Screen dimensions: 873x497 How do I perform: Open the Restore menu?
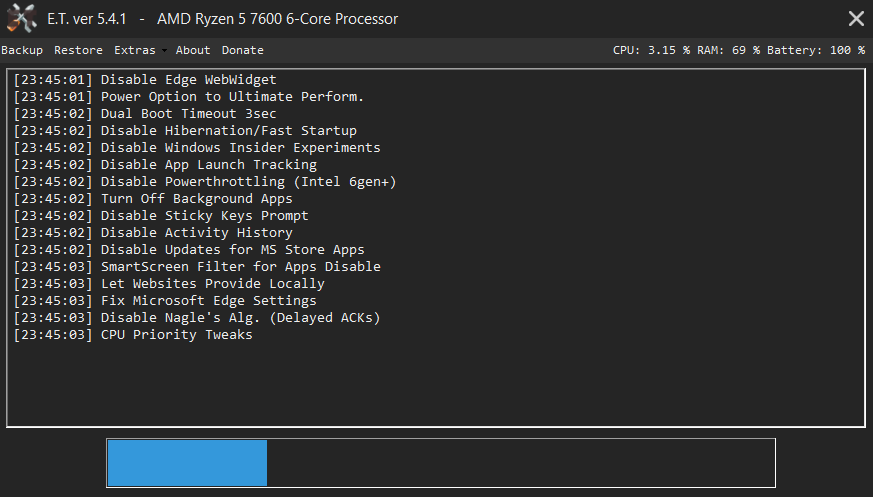(x=79, y=50)
